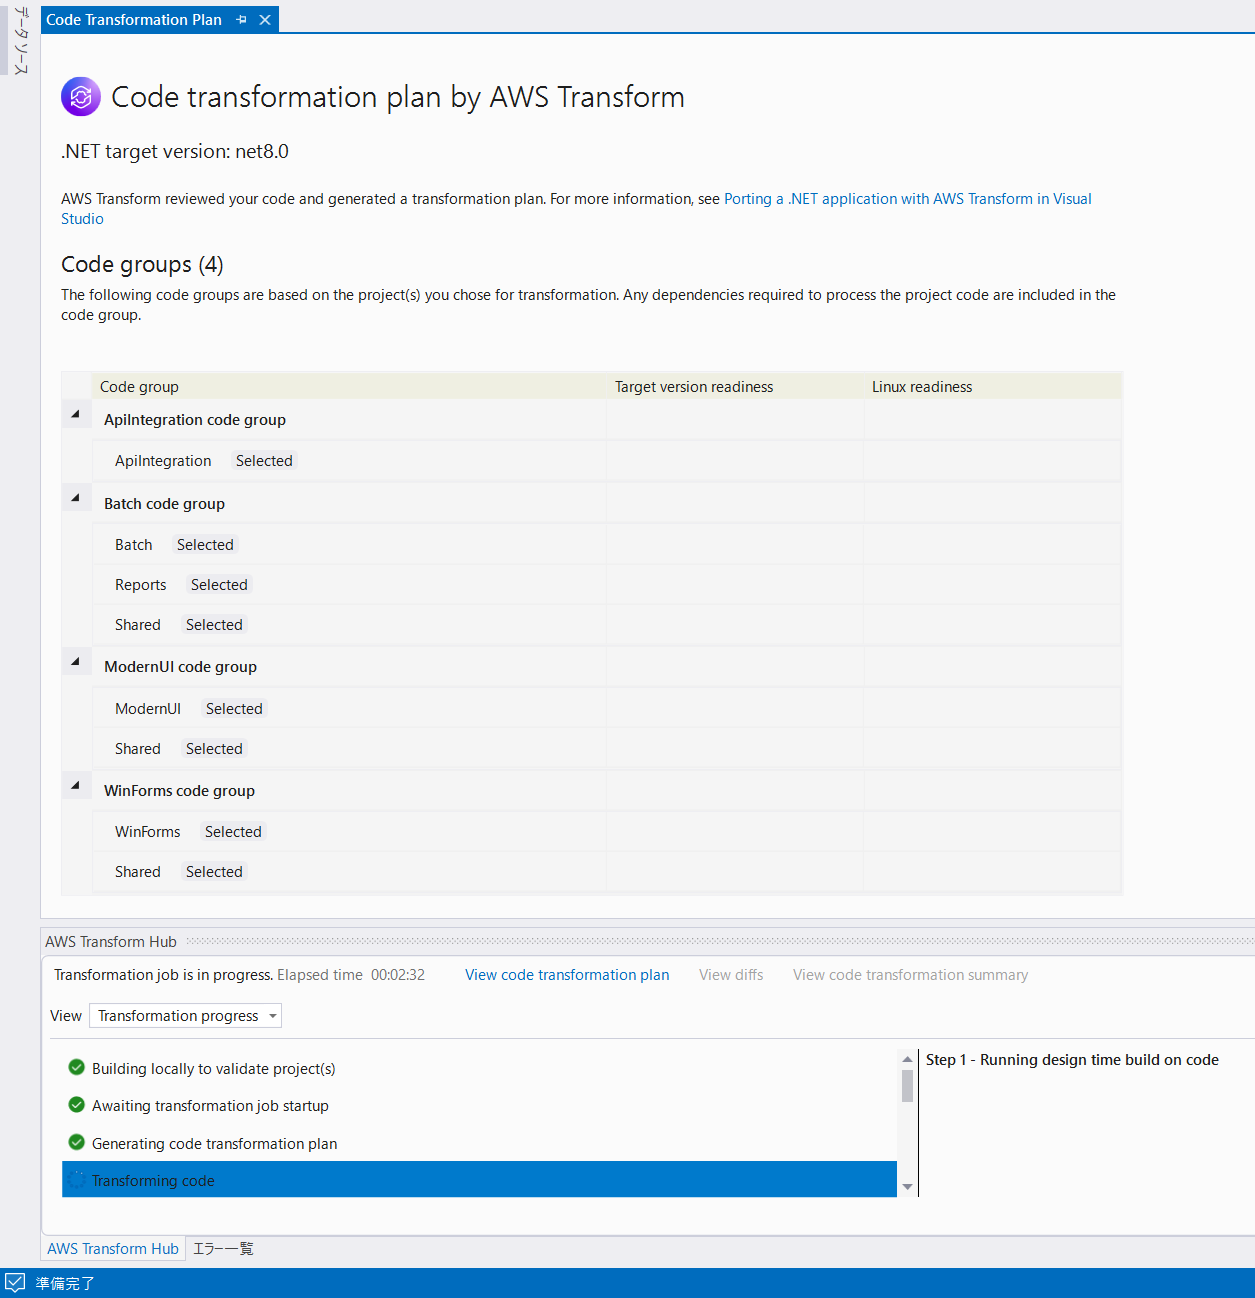Image resolution: width=1255 pixels, height=1298 pixels.
Task: Select the Awaiting transformation job startup row
Action: click(479, 1105)
